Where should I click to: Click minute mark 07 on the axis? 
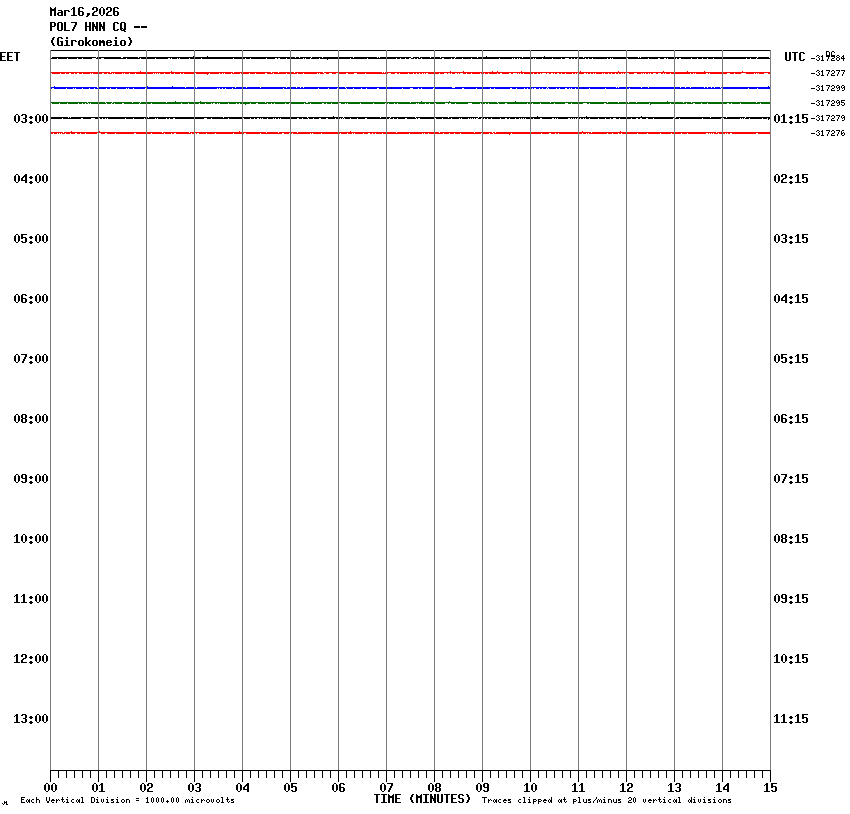[386, 788]
